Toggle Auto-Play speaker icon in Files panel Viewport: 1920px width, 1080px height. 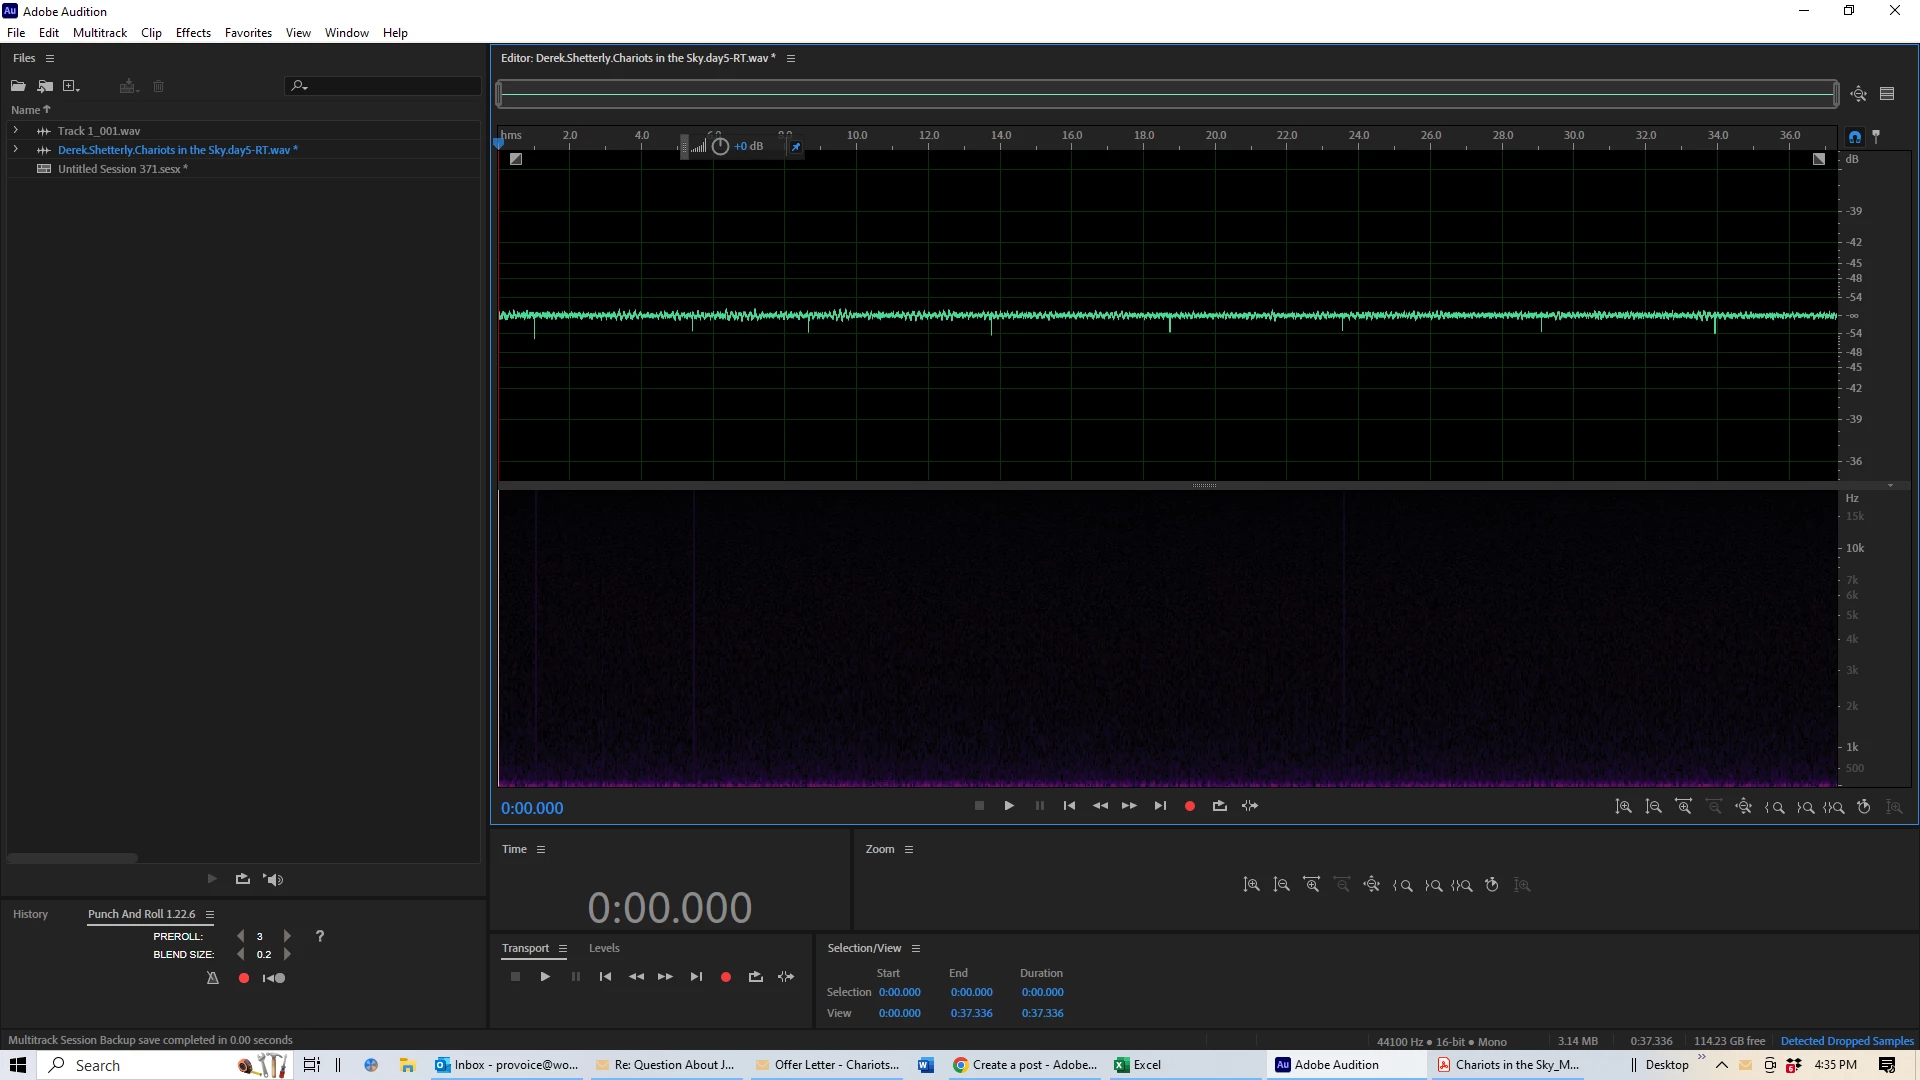273,880
